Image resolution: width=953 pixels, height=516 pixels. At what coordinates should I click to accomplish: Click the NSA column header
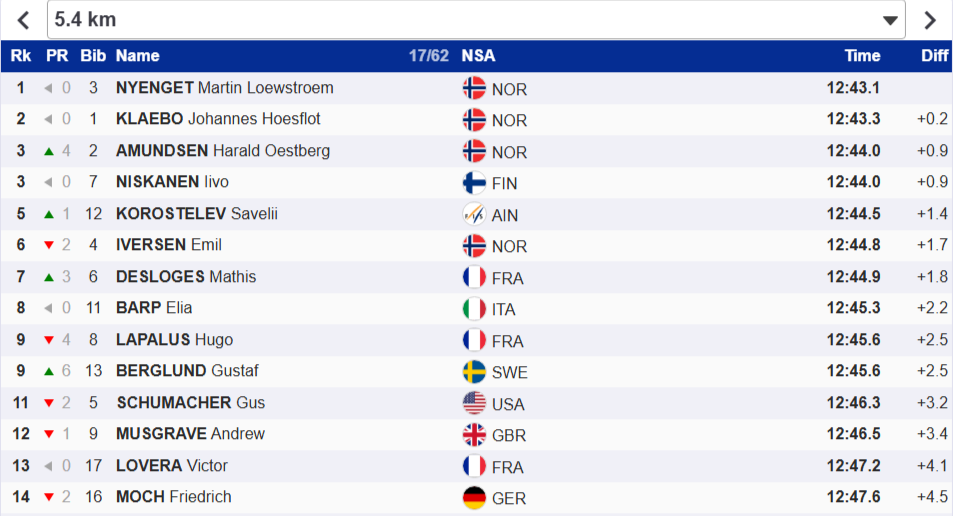coord(478,56)
